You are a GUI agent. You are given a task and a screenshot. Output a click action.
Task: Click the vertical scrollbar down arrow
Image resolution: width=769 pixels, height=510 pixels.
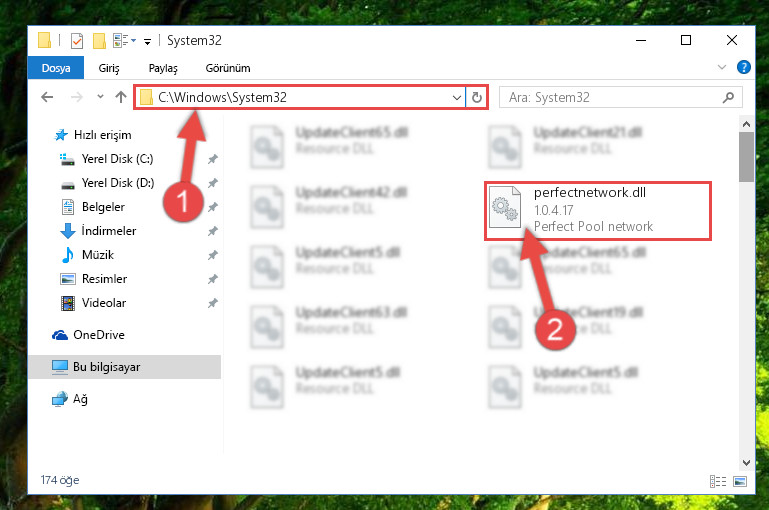(x=746, y=462)
